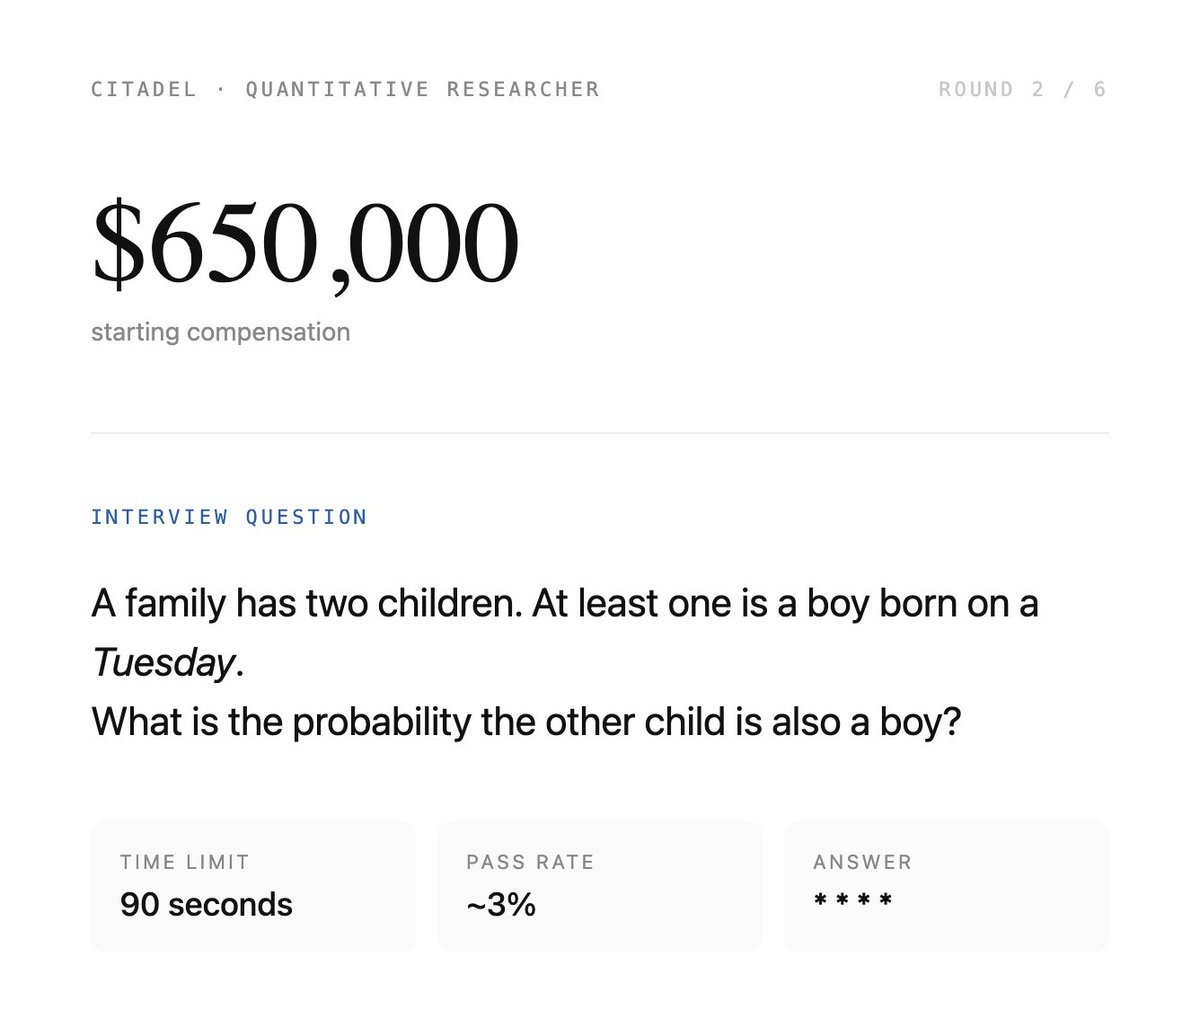Click the question sentence about two children
The width and height of the screenshot is (1200, 1028).
click(x=565, y=633)
